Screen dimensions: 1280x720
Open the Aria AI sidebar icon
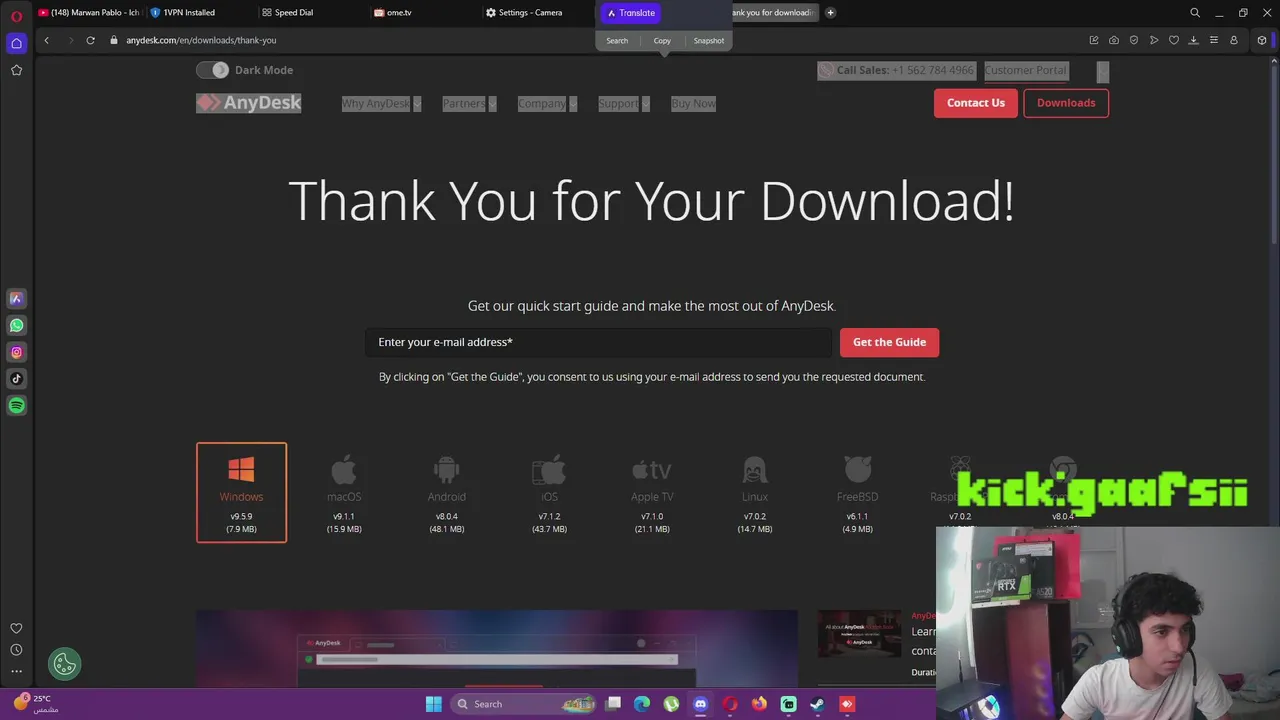point(16,298)
